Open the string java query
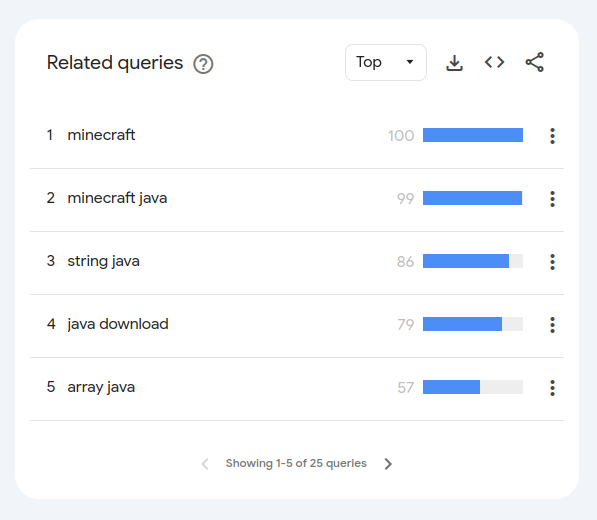The width and height of the screenshot is (597, 520). 104,261
